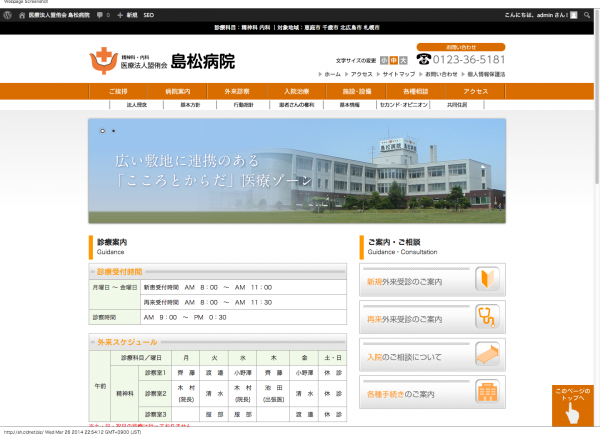Open the 新規 (+ New) admin bar menu

[x=127, y=16]
